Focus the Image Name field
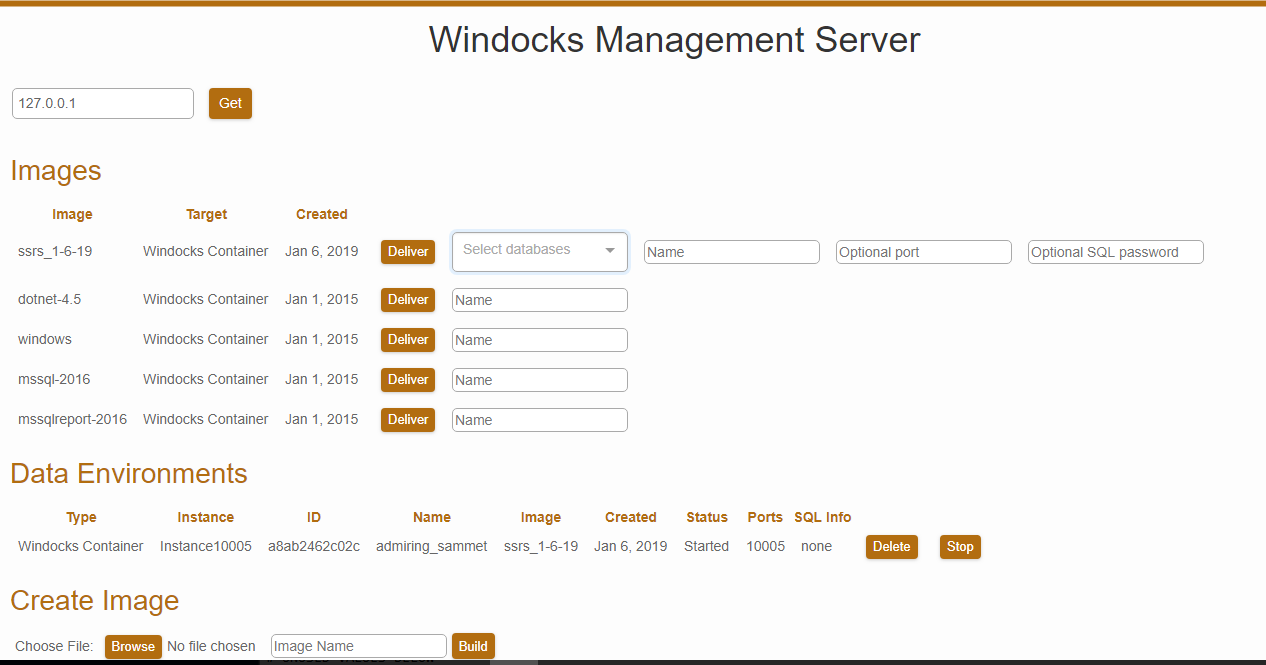Screen dimensions: 1266x665 click(x=359, y=646)
